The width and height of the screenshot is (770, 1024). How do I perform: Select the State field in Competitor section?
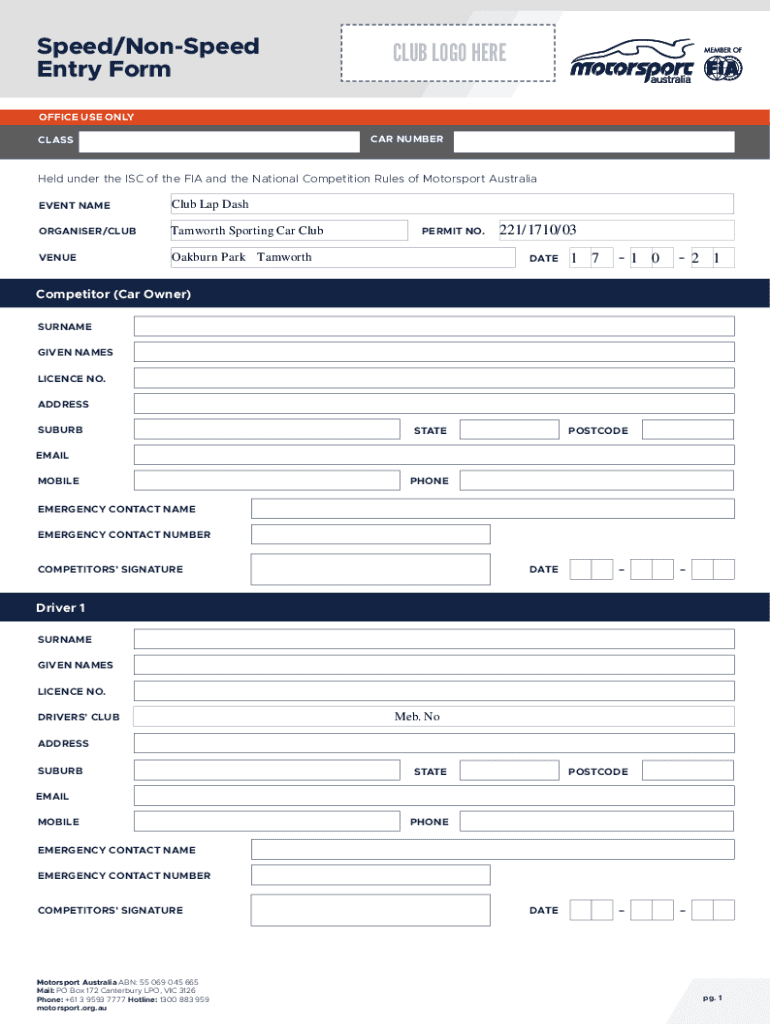coord(509,430)
